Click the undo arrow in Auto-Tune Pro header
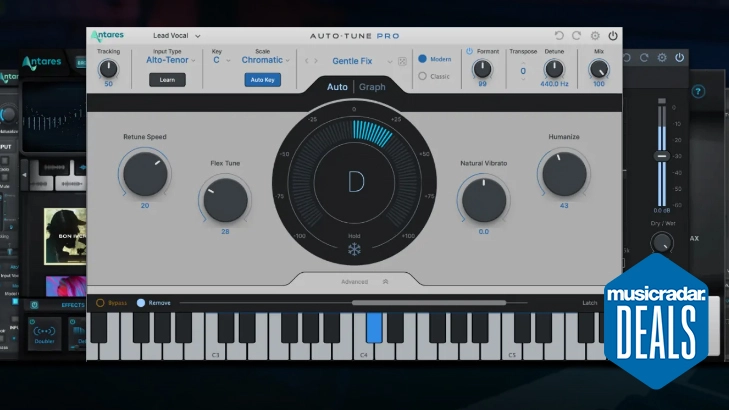The width and height of the screenshot is (729, 410). pos(559,36)
